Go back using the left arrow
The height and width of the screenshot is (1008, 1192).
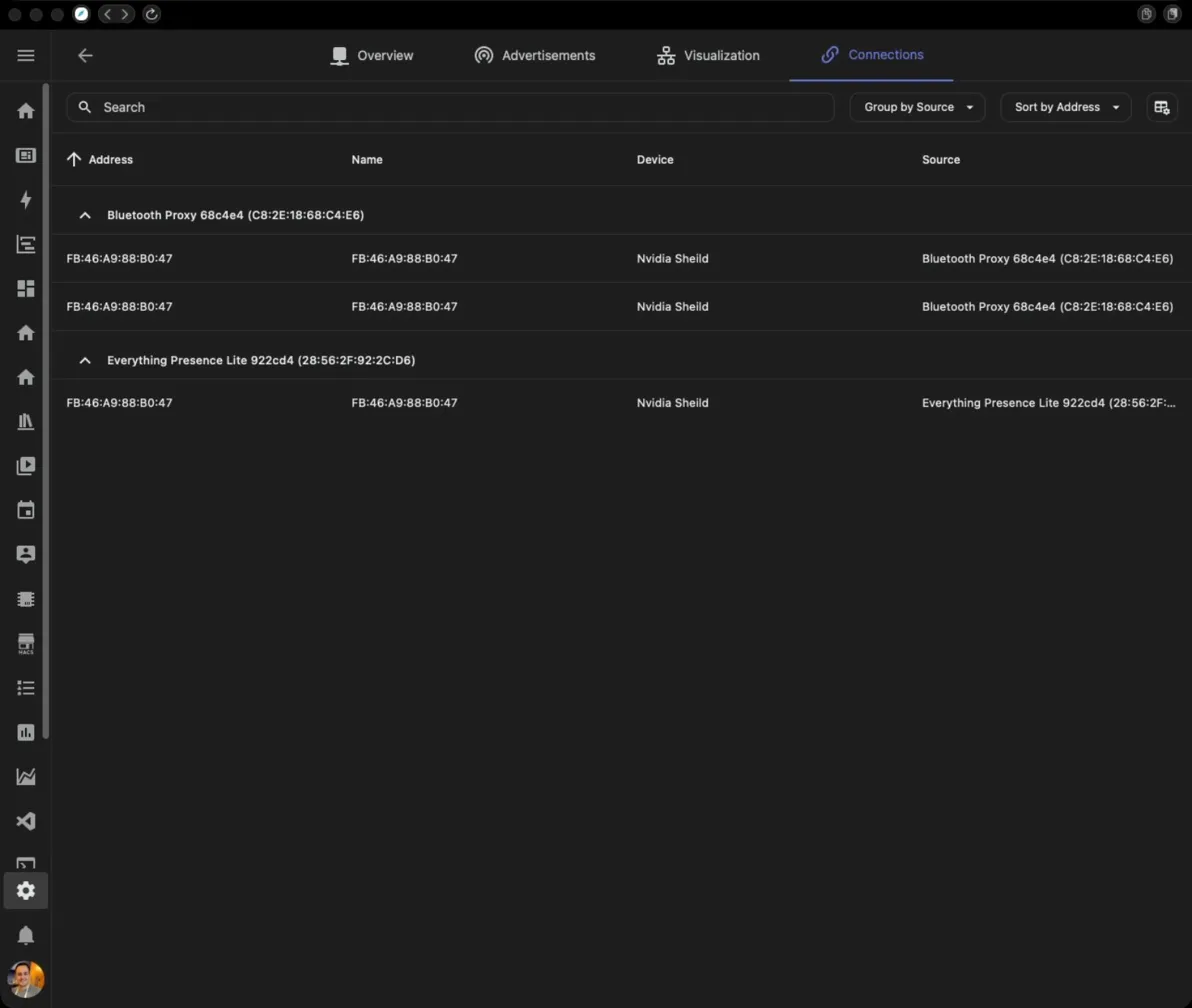click(85, 55)
